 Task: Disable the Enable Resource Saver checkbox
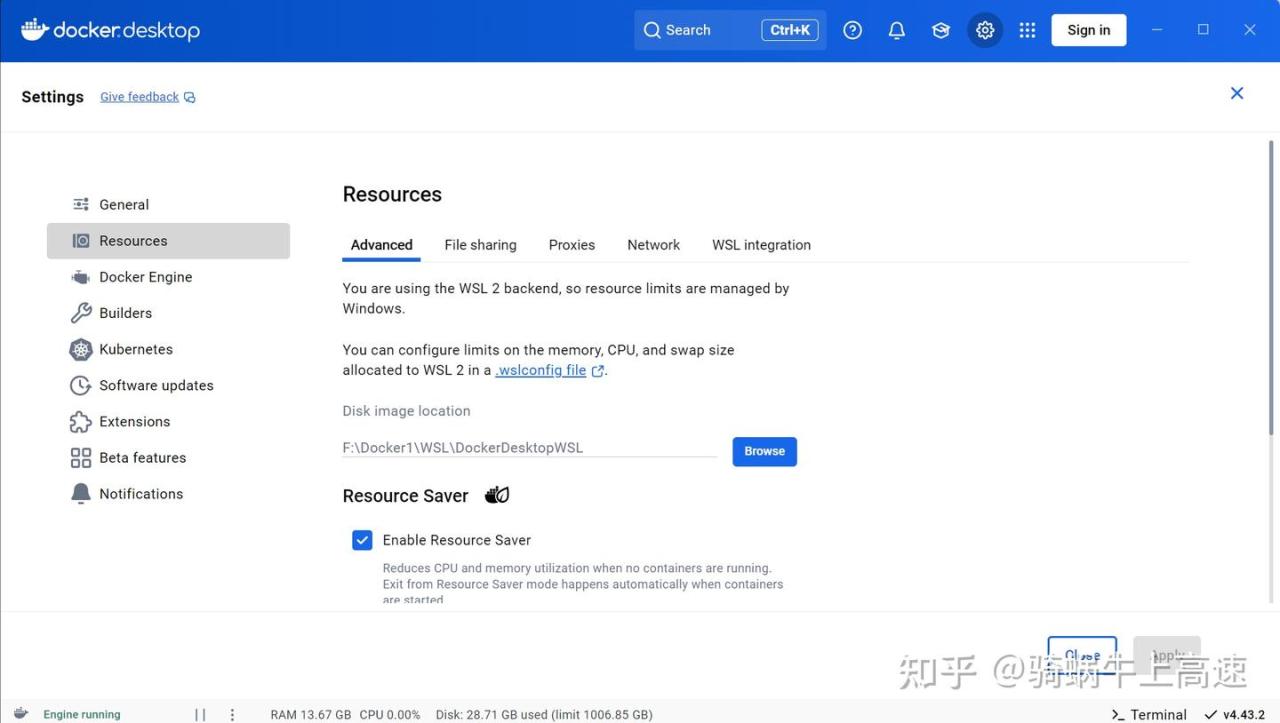coord(362,540)
